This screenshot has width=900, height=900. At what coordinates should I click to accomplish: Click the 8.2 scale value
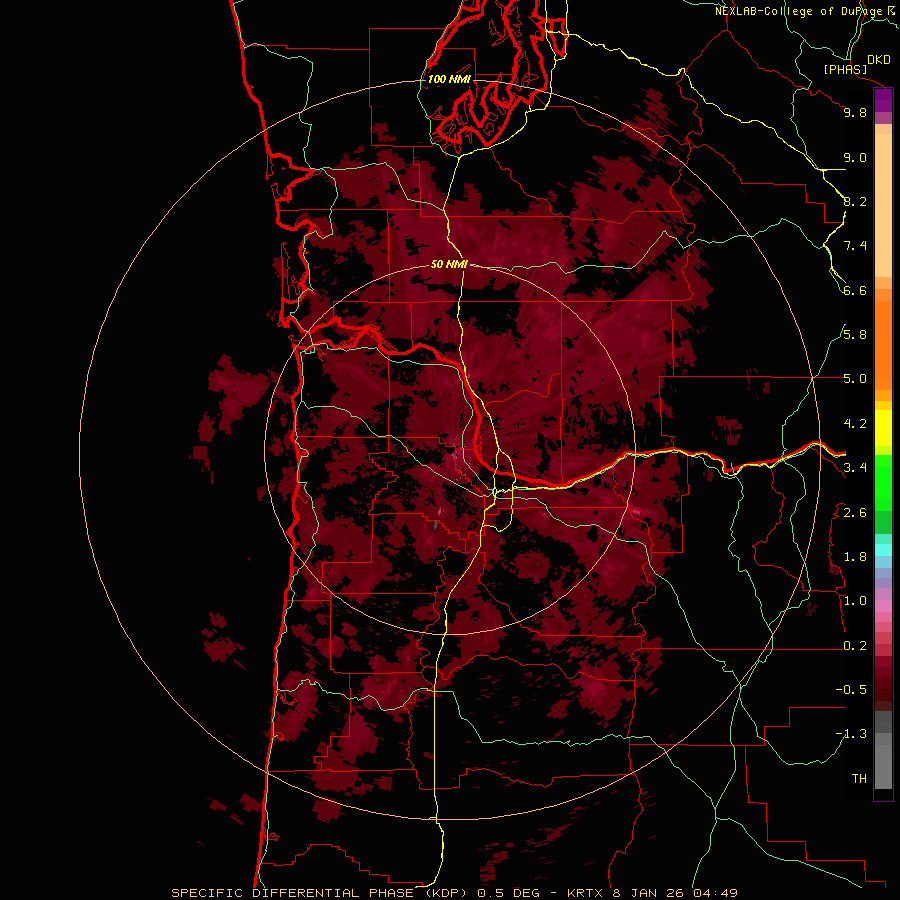point(855,201)
